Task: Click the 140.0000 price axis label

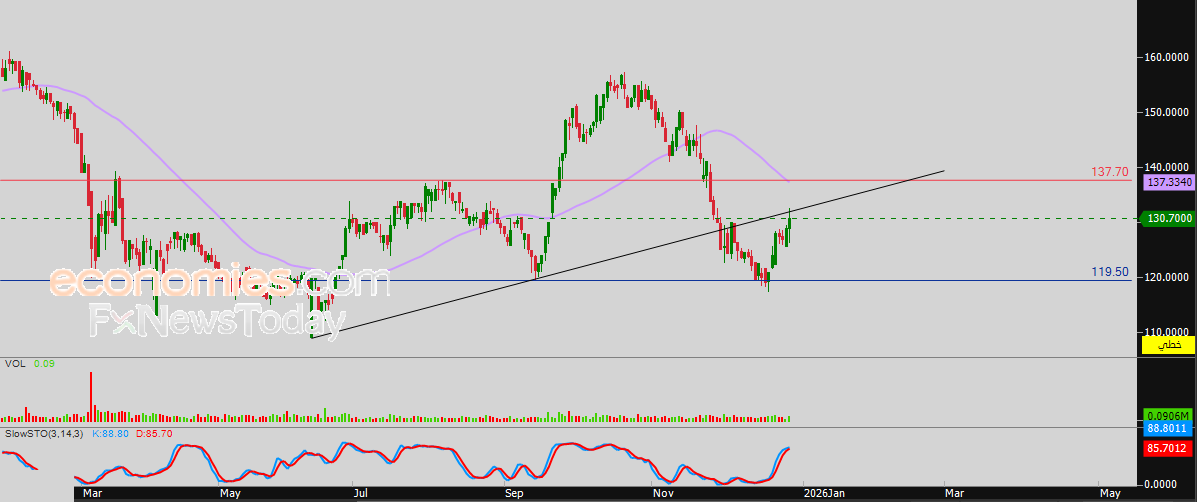Action: [1166, 168]
